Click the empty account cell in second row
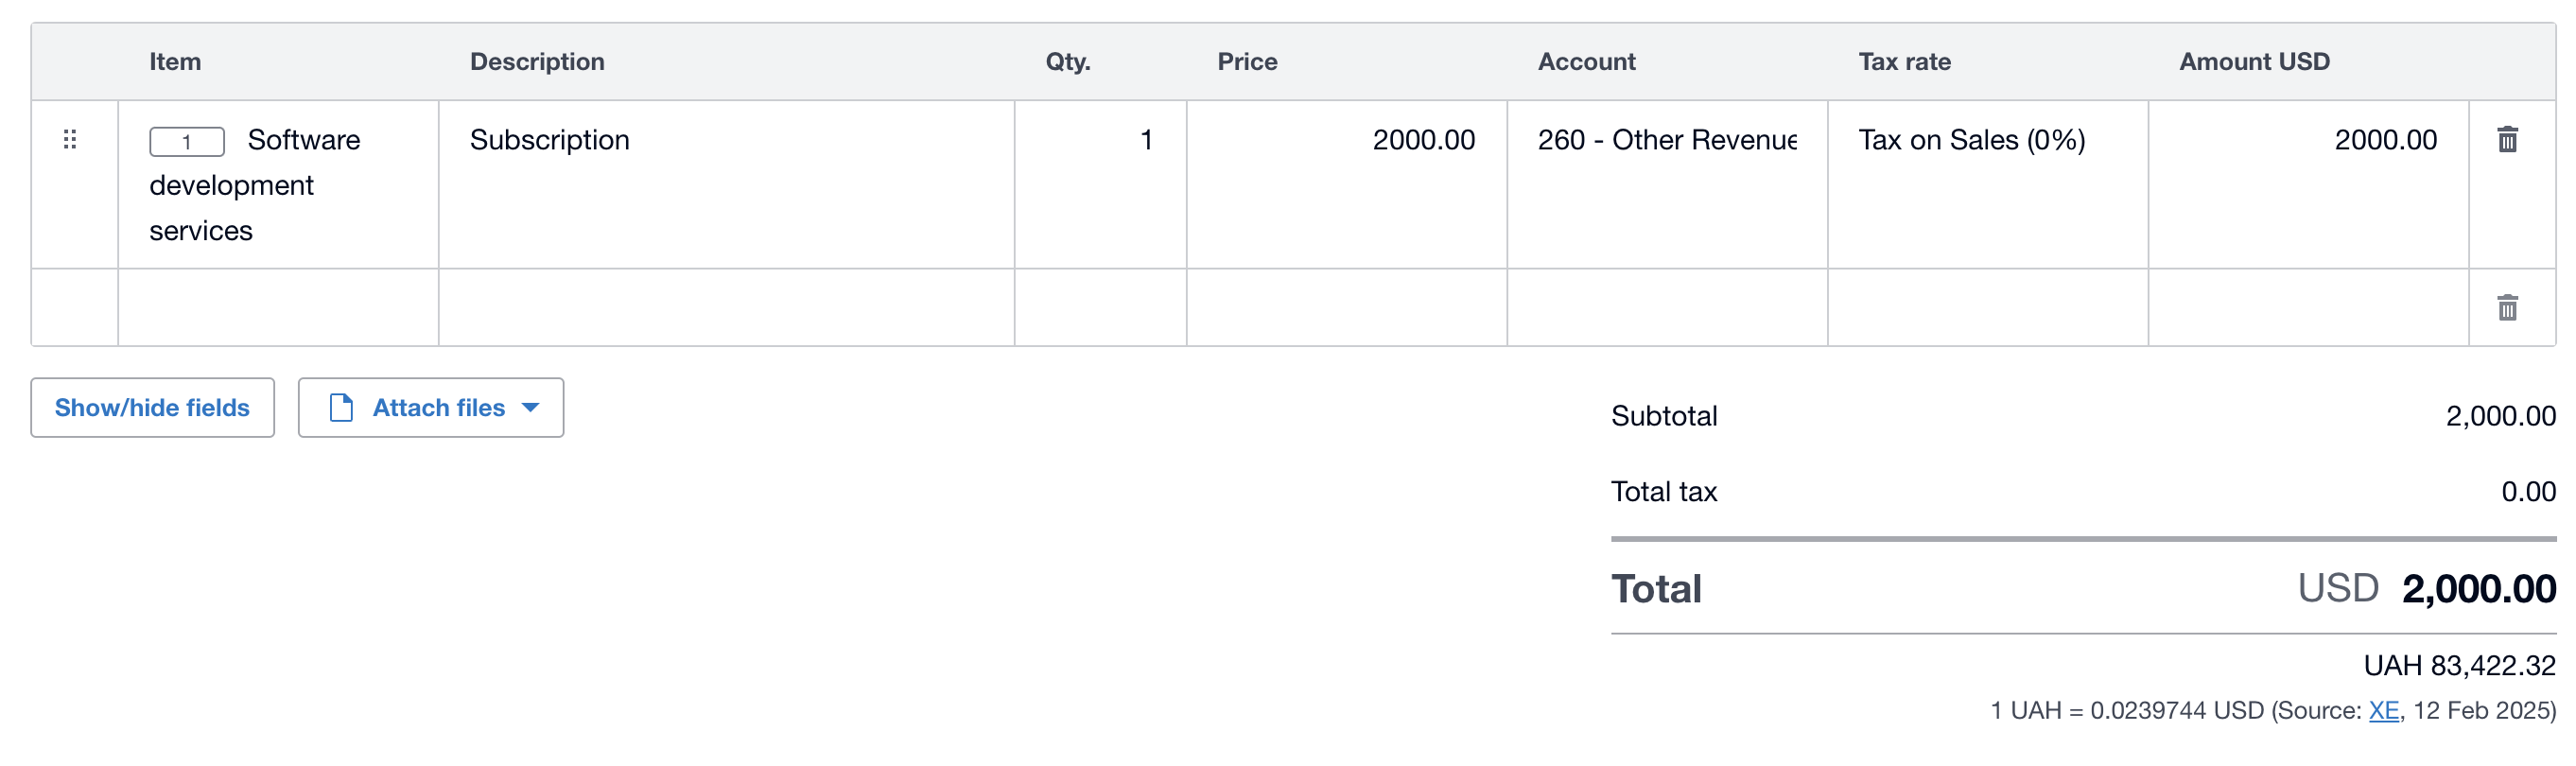Image resolution: width=2576 pixels, height=766 pixels. pos(1667,307)
